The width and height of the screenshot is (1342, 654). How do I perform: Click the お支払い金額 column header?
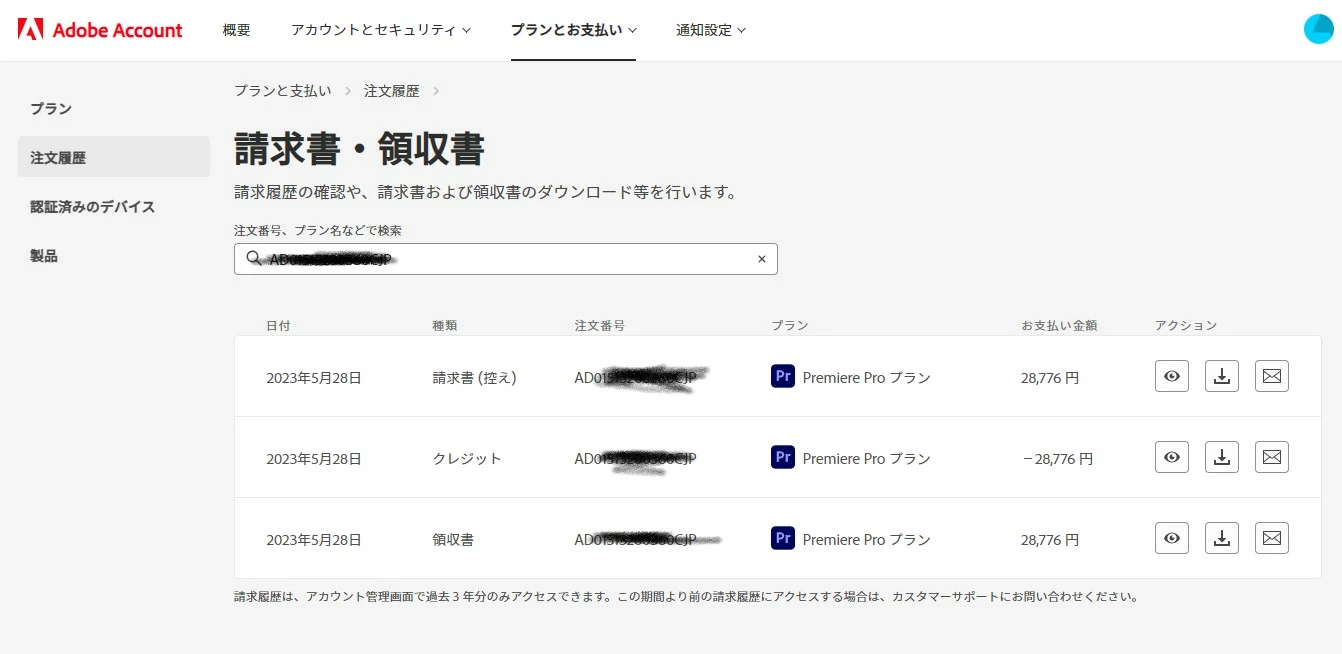click(x=1059, y=326)
